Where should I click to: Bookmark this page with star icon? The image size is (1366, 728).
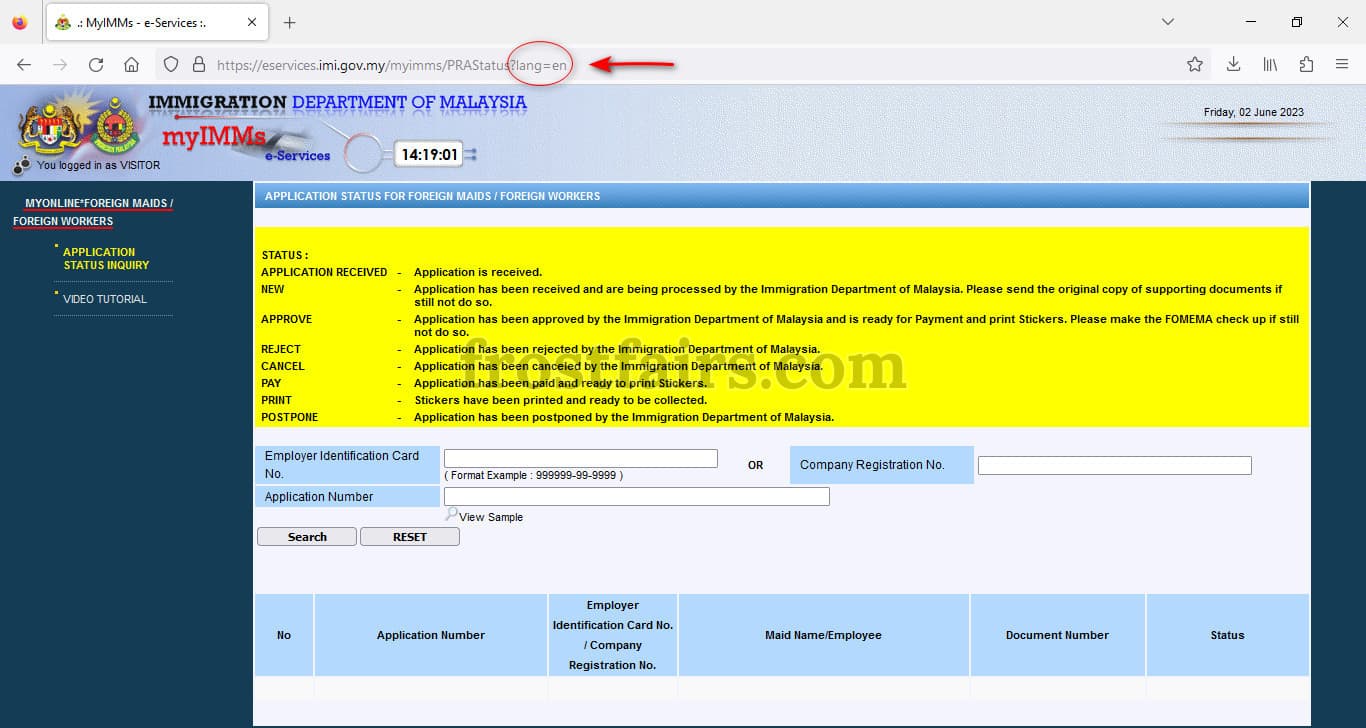point(1194,64)
